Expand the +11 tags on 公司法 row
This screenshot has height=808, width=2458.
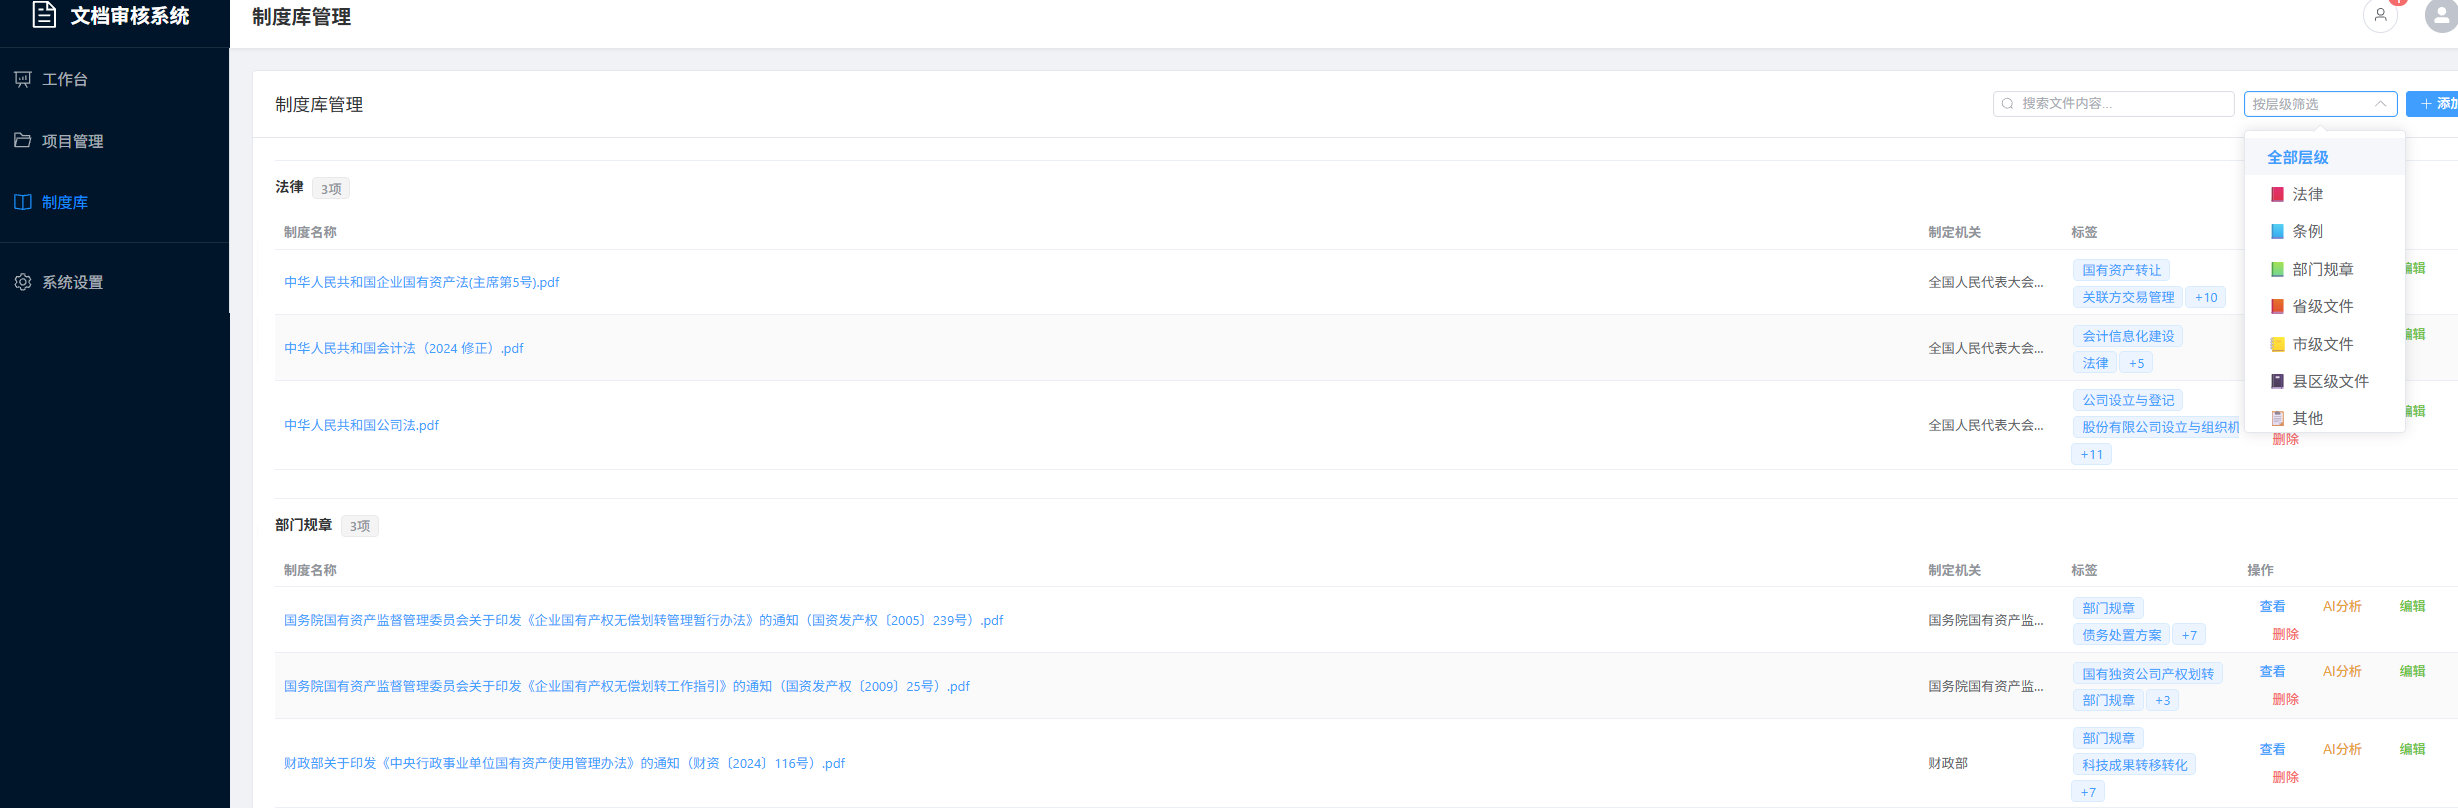point(2091,454)
